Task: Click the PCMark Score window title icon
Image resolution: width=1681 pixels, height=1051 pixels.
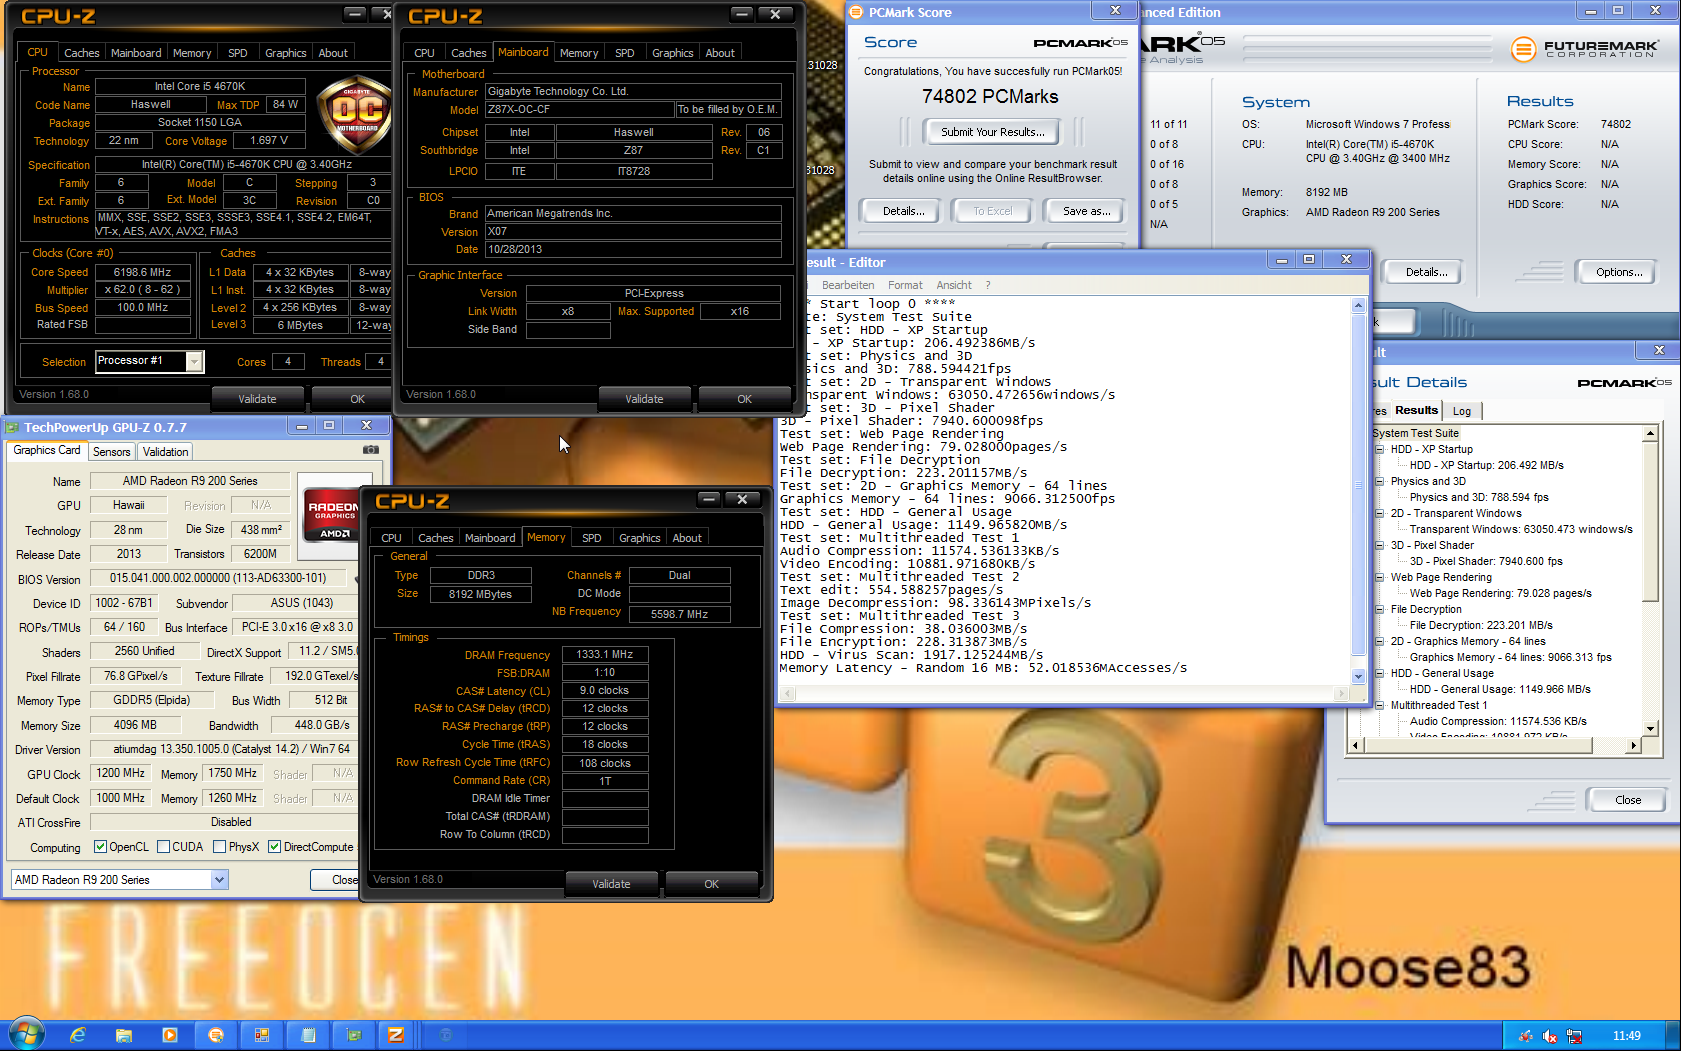Action: coord(857,12)
